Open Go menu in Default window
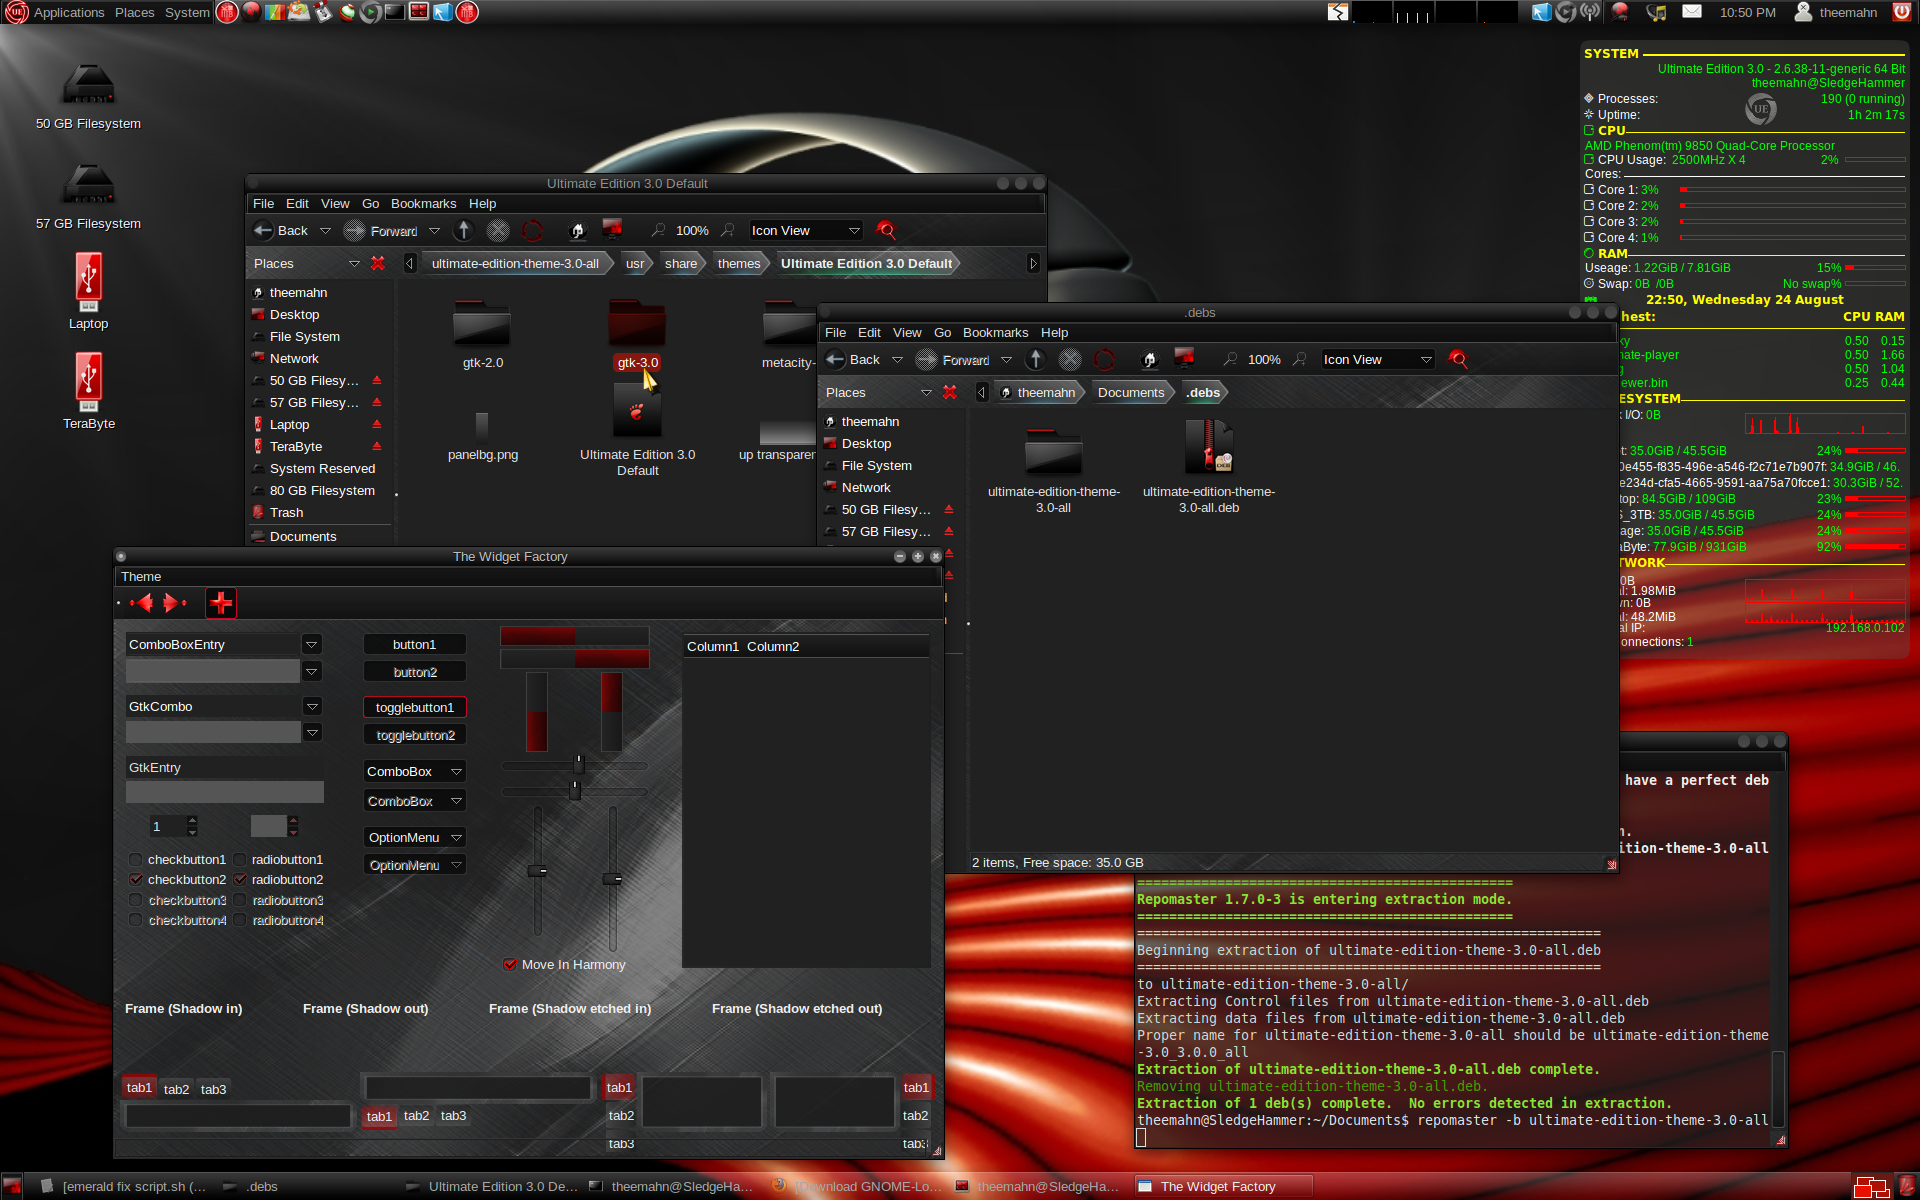Screen dimensions: 1920x1200 370,203
